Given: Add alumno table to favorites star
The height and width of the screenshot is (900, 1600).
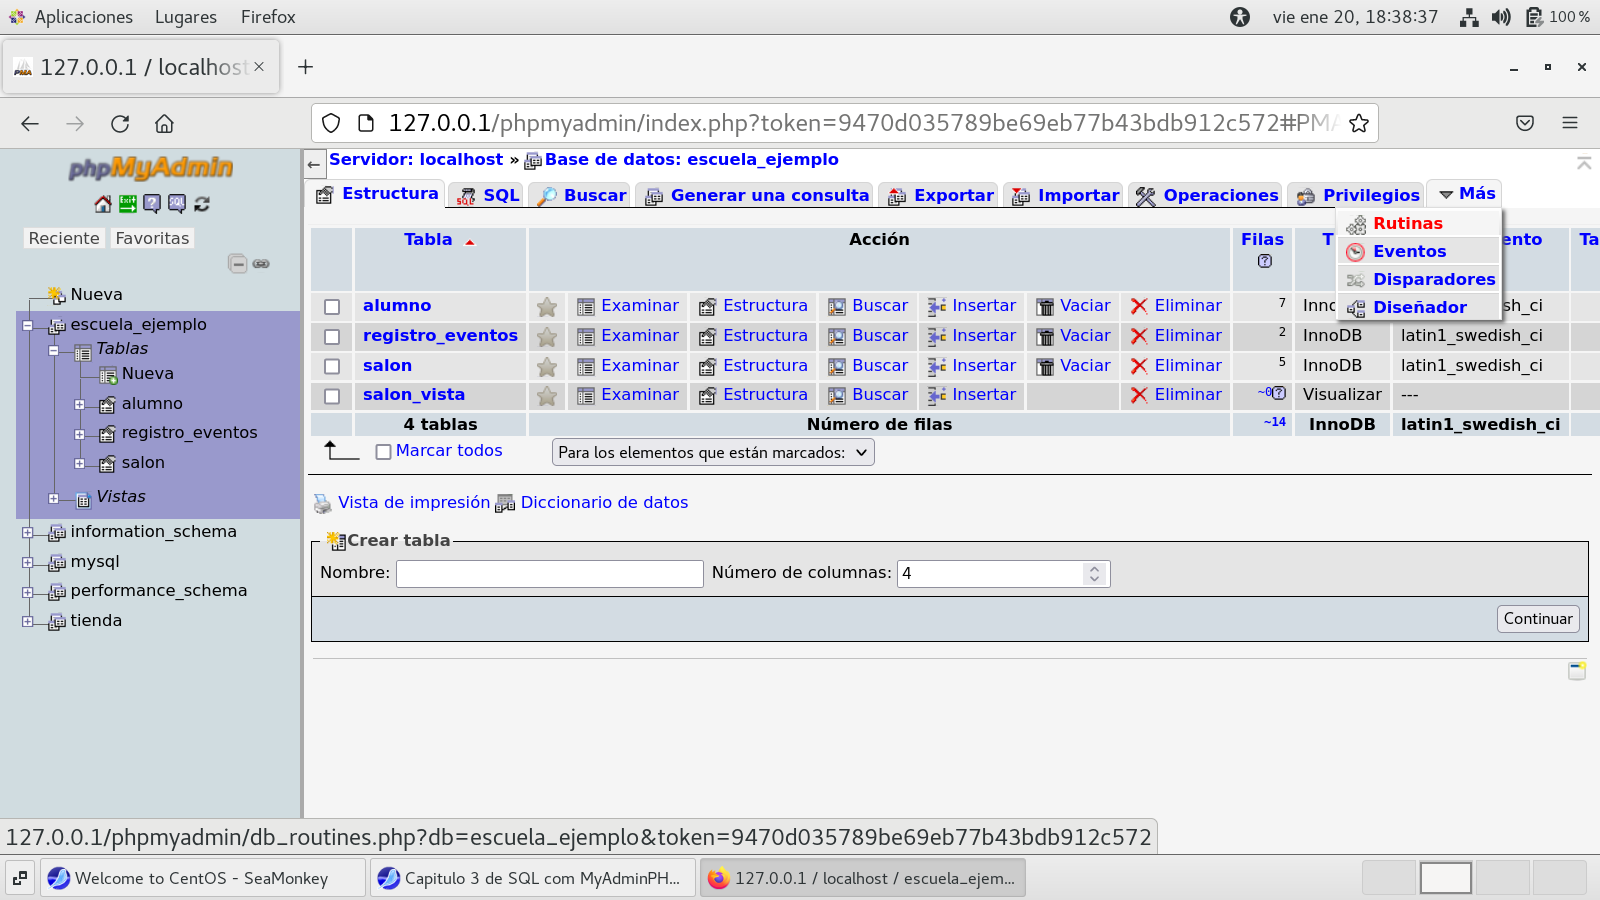Looking at the screenshot, I should click(x=547, y=307).
